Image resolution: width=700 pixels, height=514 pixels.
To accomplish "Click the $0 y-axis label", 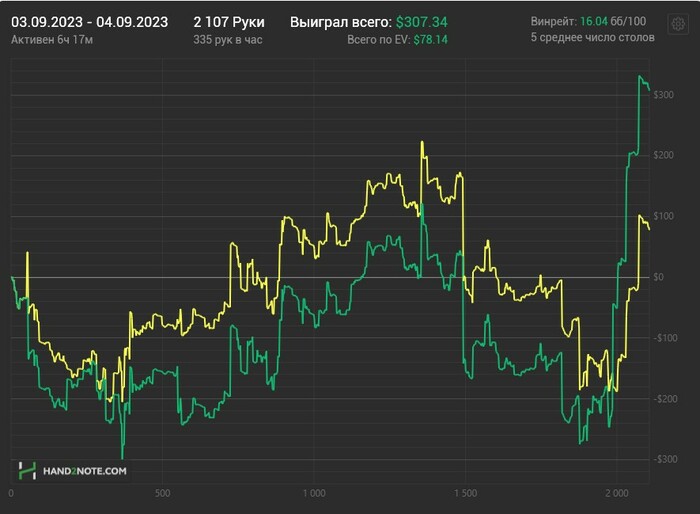I will click(658, 277).
